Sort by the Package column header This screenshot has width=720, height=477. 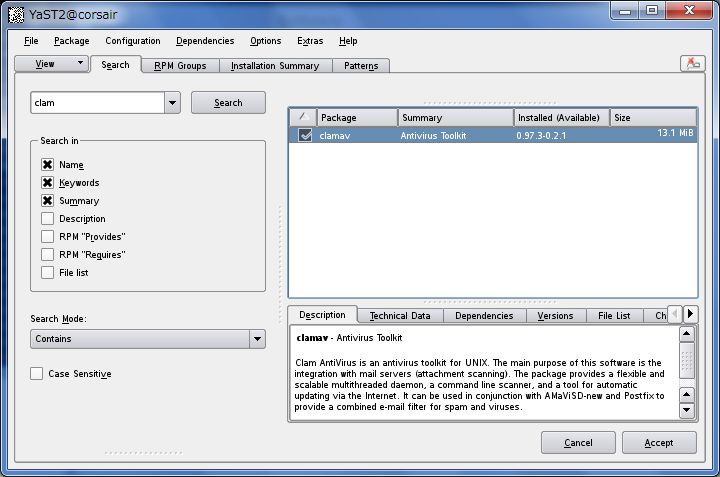(x=357, y=118)
